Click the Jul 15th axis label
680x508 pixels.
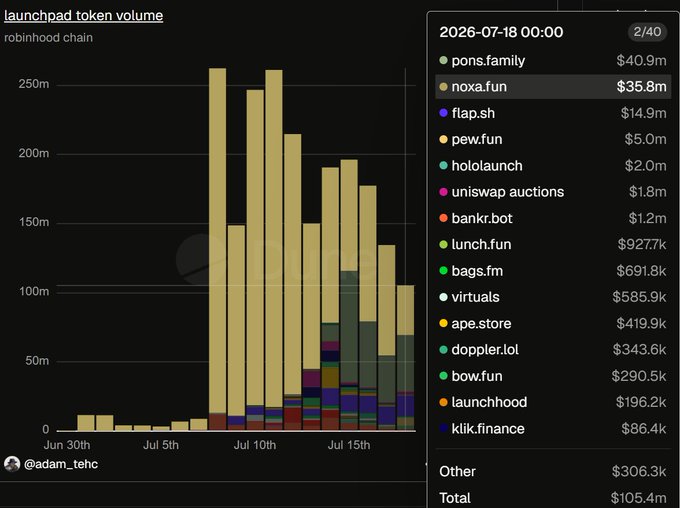349,445
